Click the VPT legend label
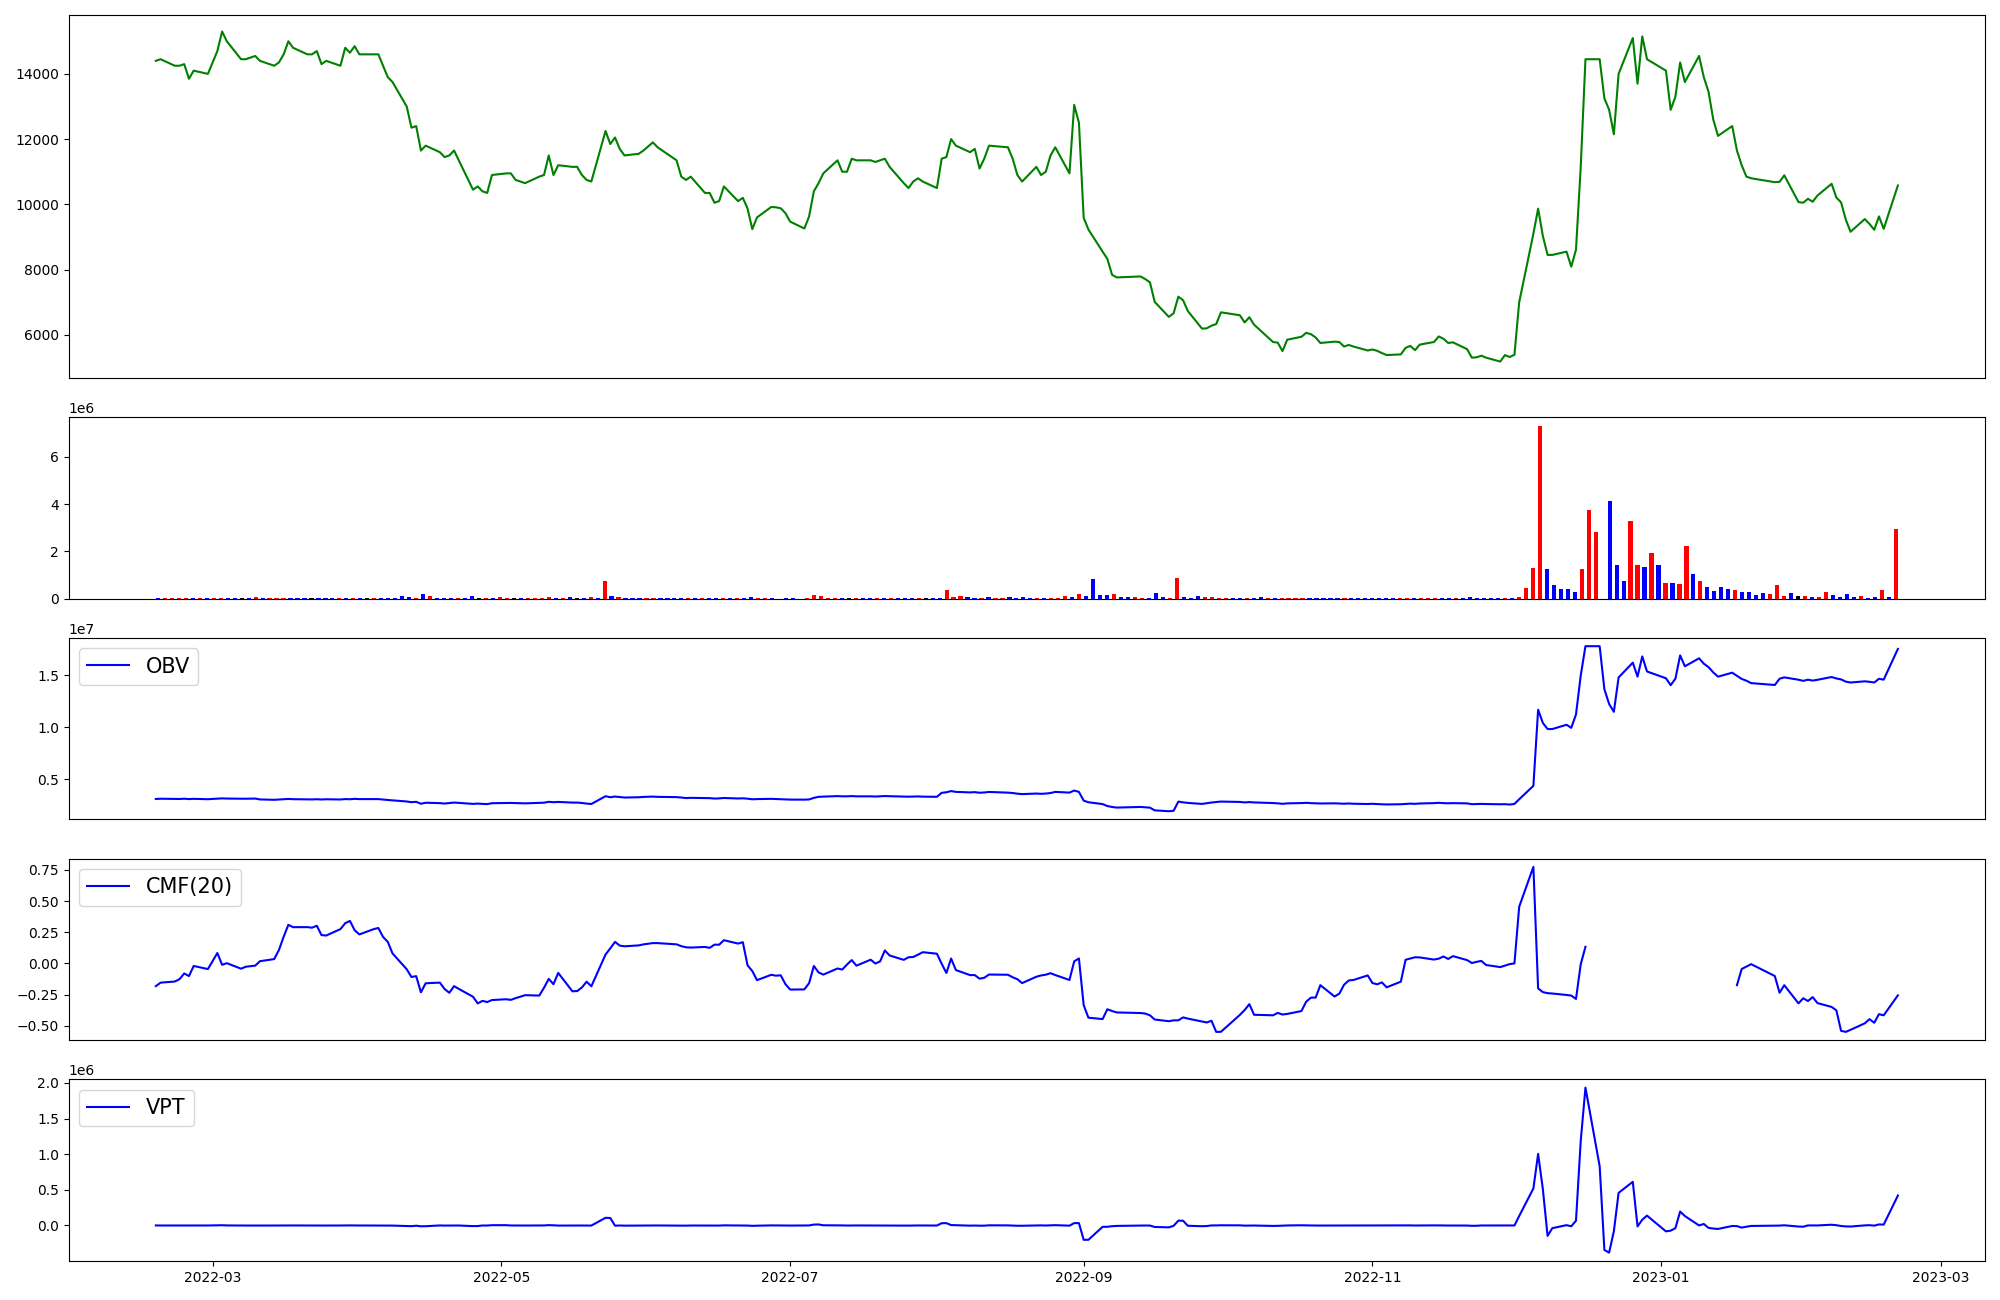The height and width of the screenshot is (1300, 2000). 165,1107
